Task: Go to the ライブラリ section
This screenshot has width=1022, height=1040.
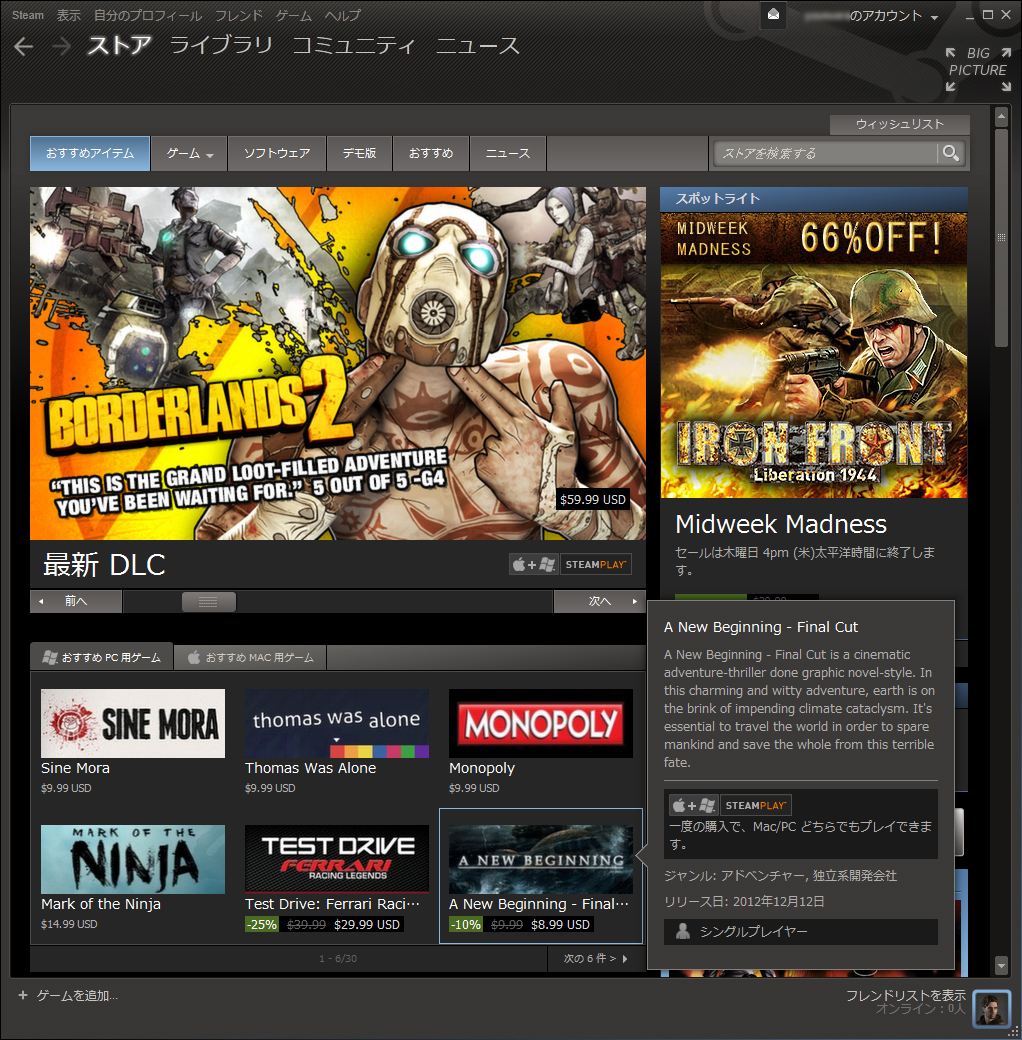Action: click(221, 45)
